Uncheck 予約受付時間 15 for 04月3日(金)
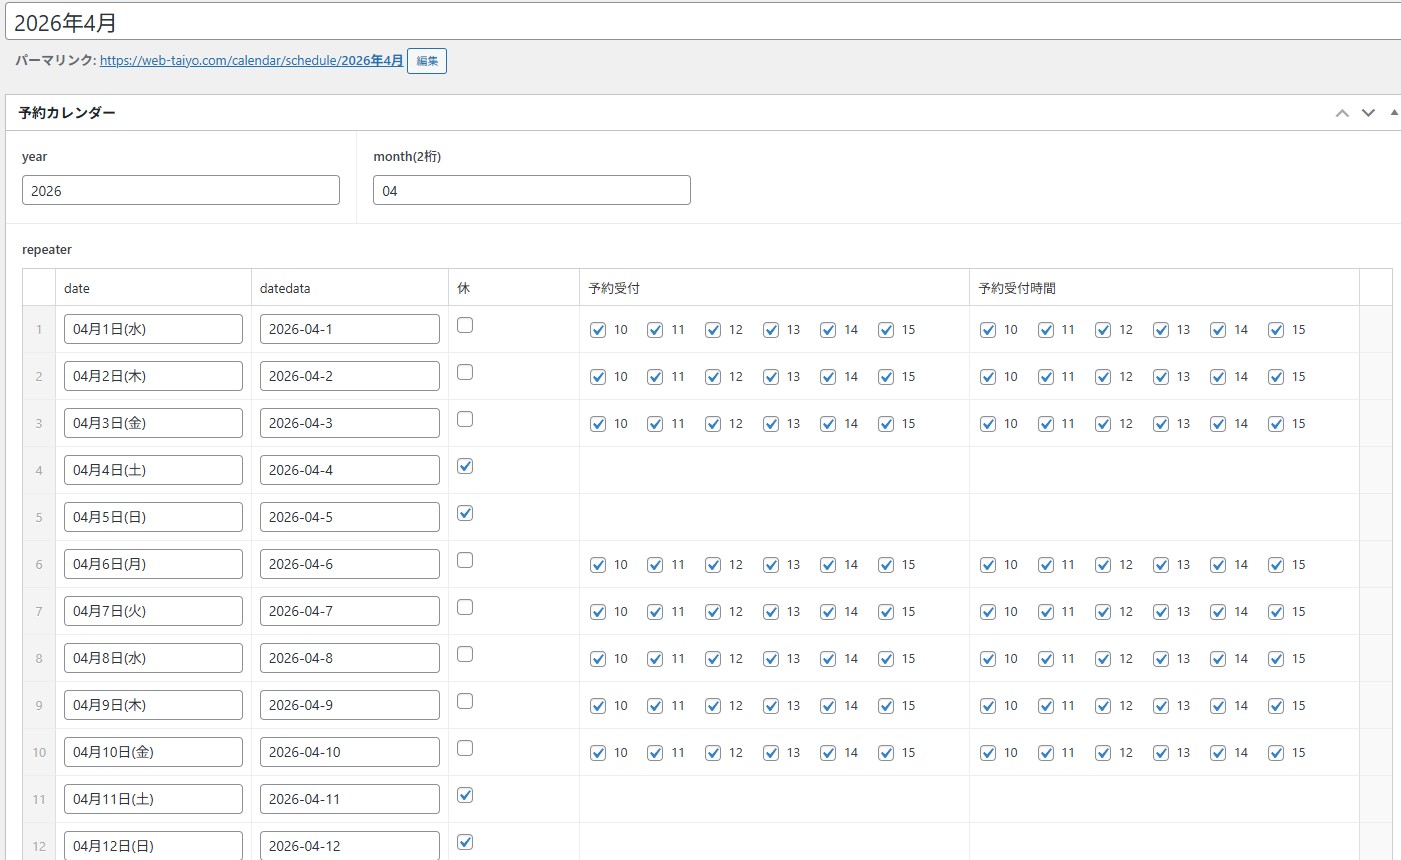Image resolution: width=1401 pixels, height=860 pixels. [1276, 424]
